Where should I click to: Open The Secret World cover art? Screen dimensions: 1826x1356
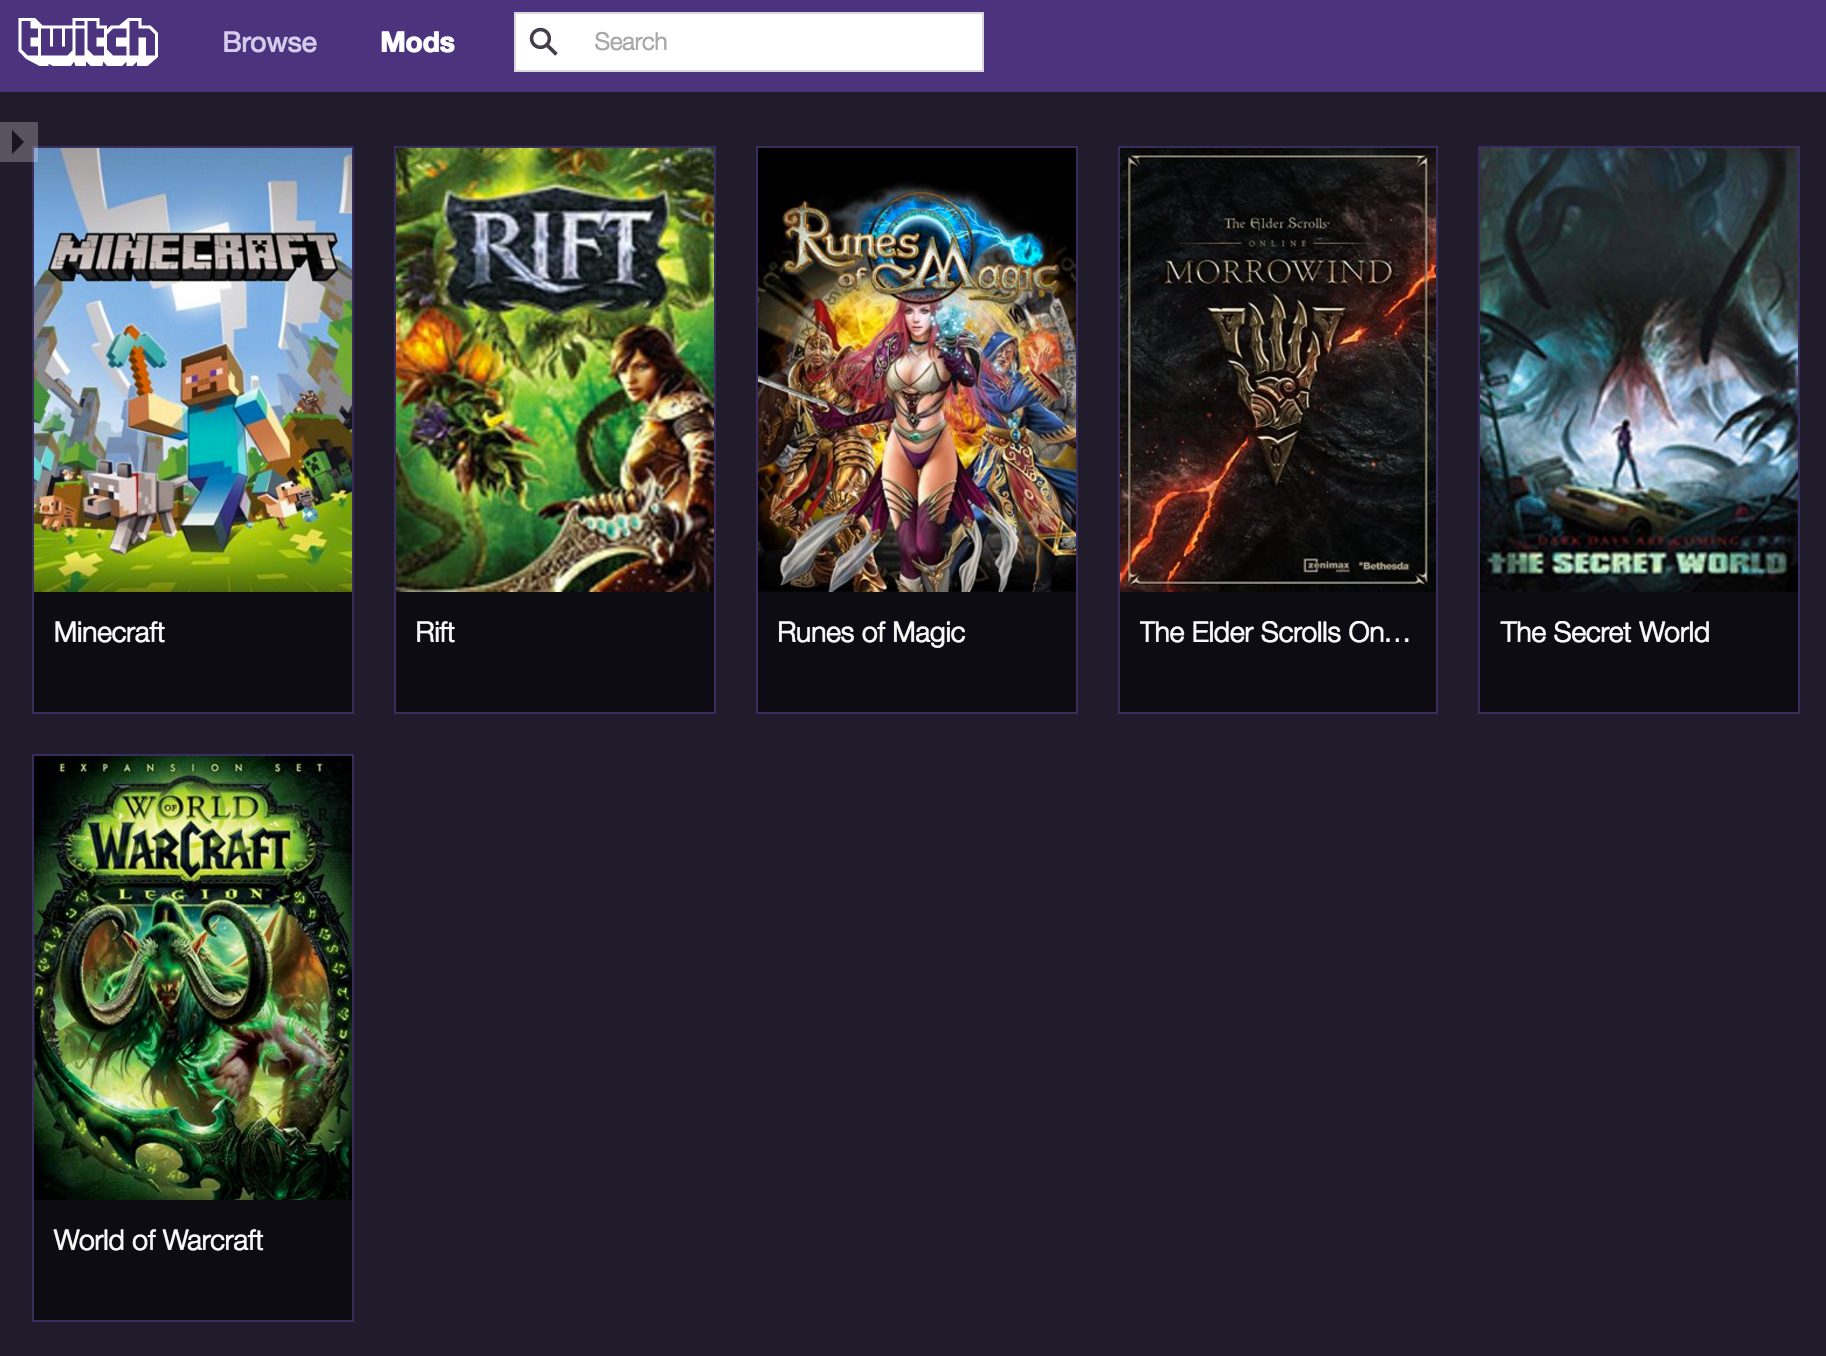point(1639,370)
